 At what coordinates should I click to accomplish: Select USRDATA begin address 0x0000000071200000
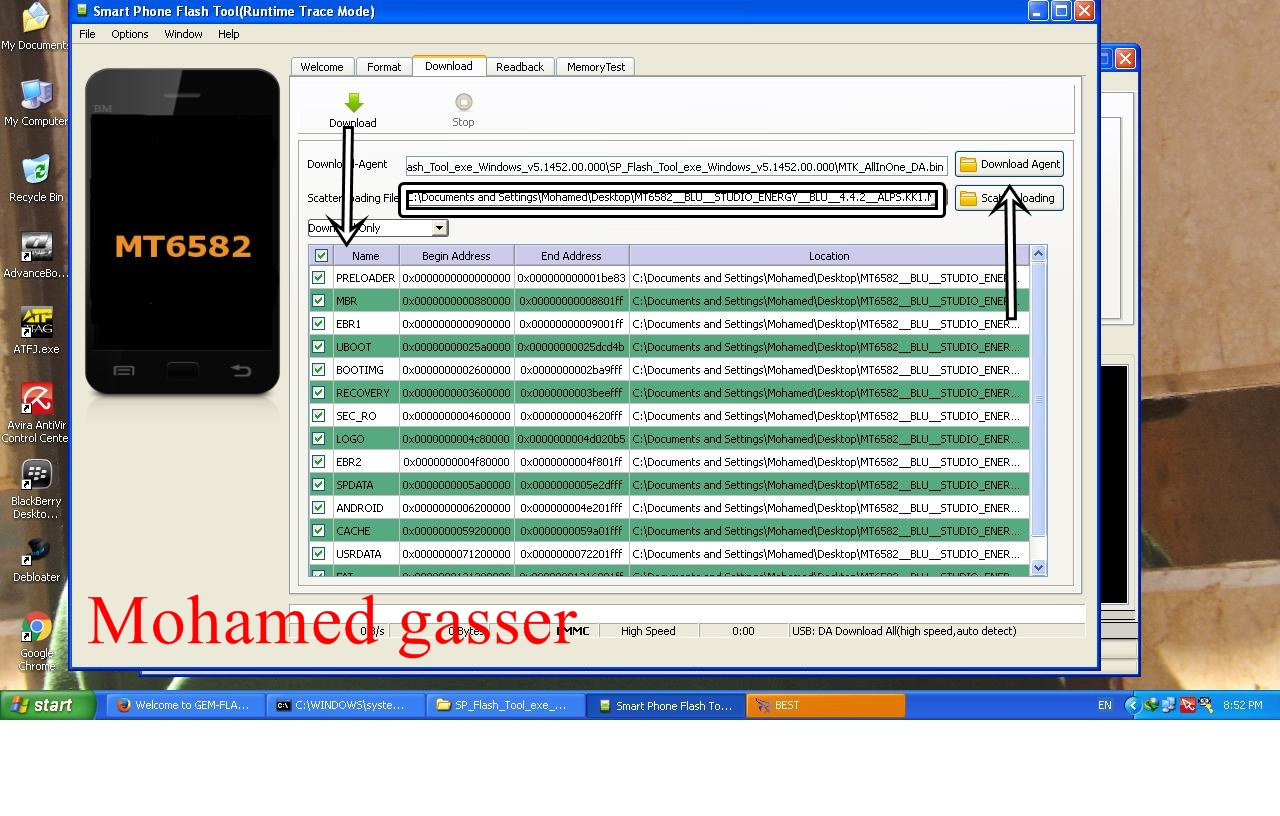click(456, 554)
